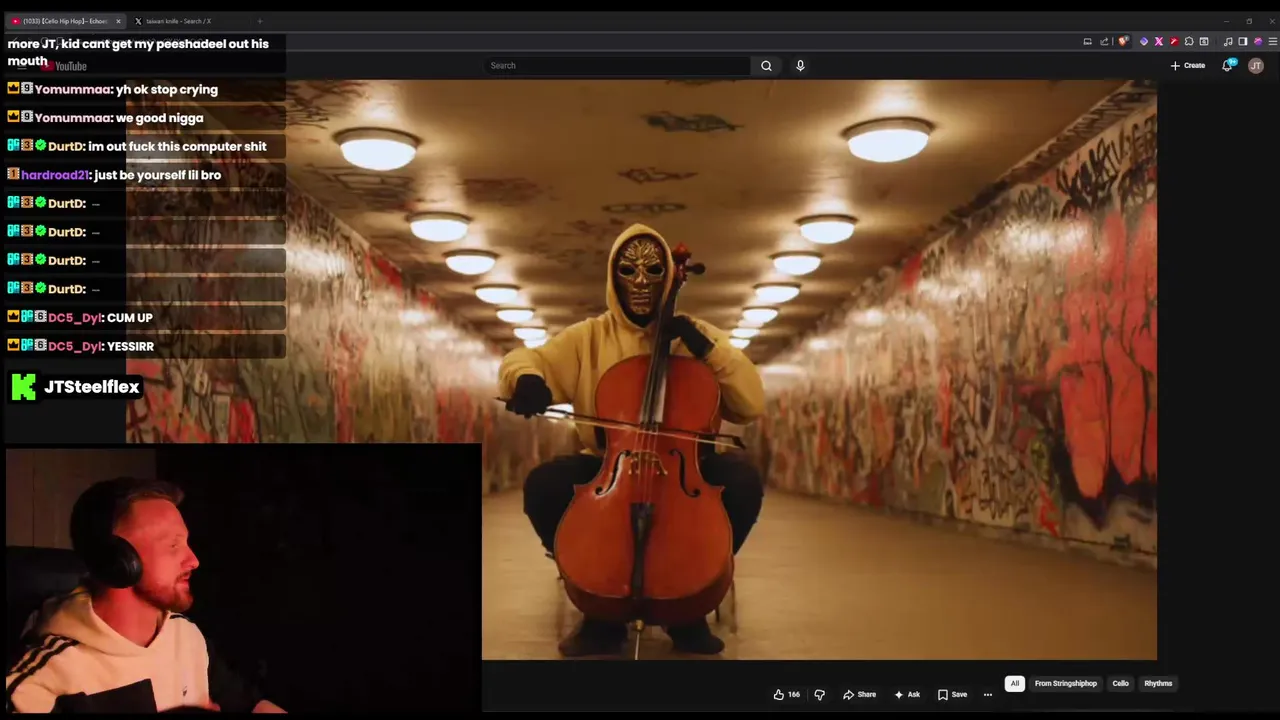Image resolution: width=1280 pixels, height=720 pixels.
Task: Click chat message 'just be yourself lil bro'
Action: [157, 175]
